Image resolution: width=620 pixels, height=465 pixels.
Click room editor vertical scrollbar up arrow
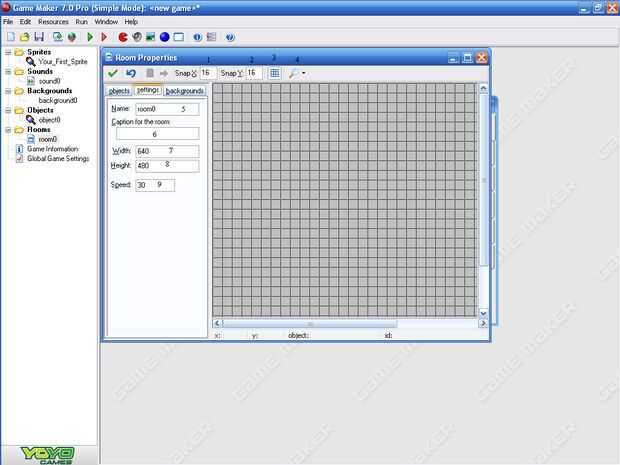(483, 88)
